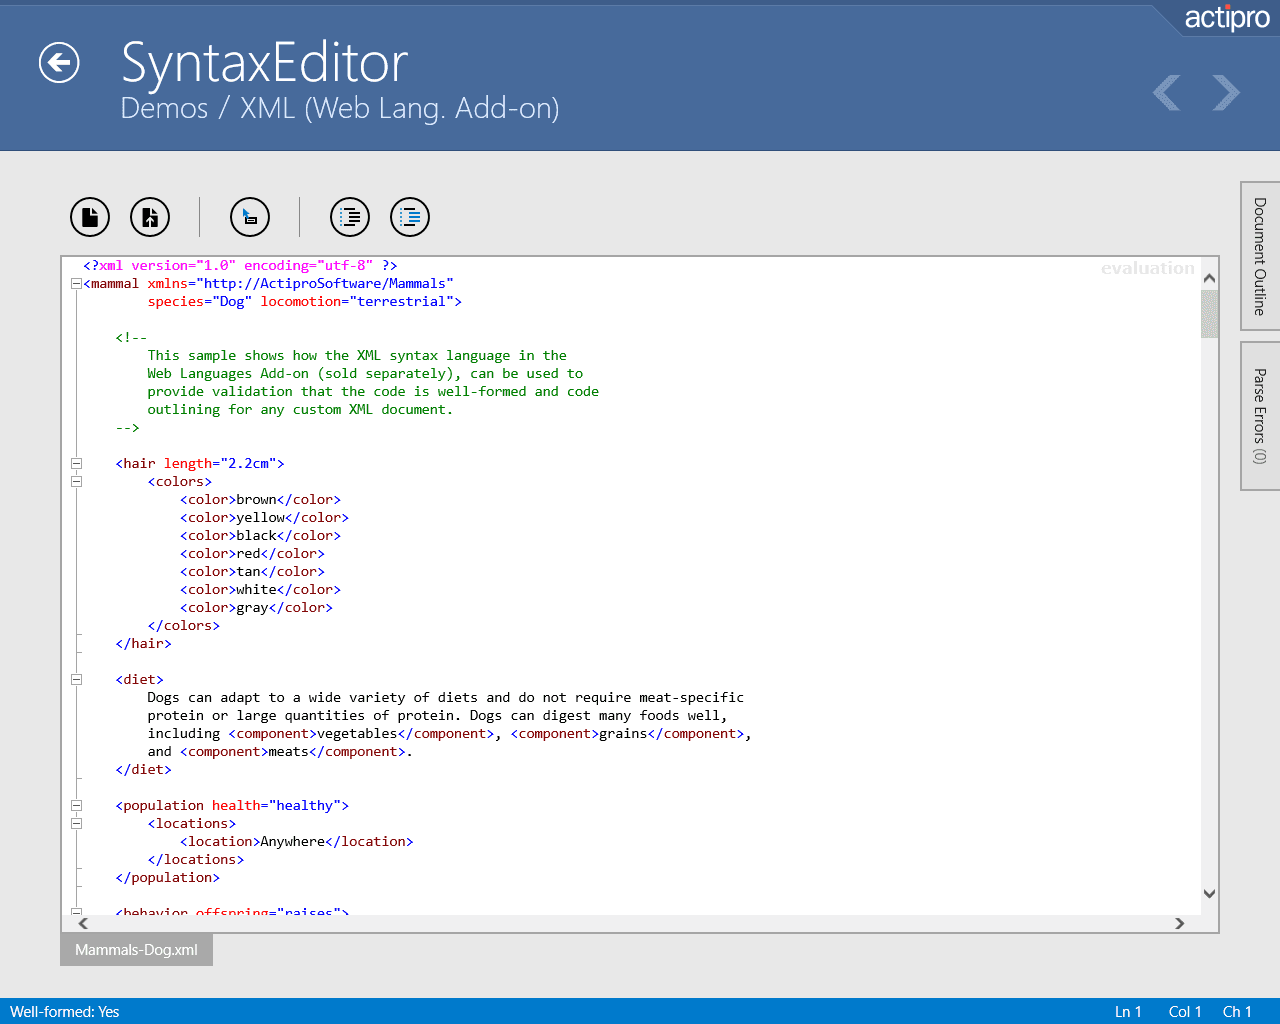Collapse the hair element node

pyautogui.click(x=76, y=464)
